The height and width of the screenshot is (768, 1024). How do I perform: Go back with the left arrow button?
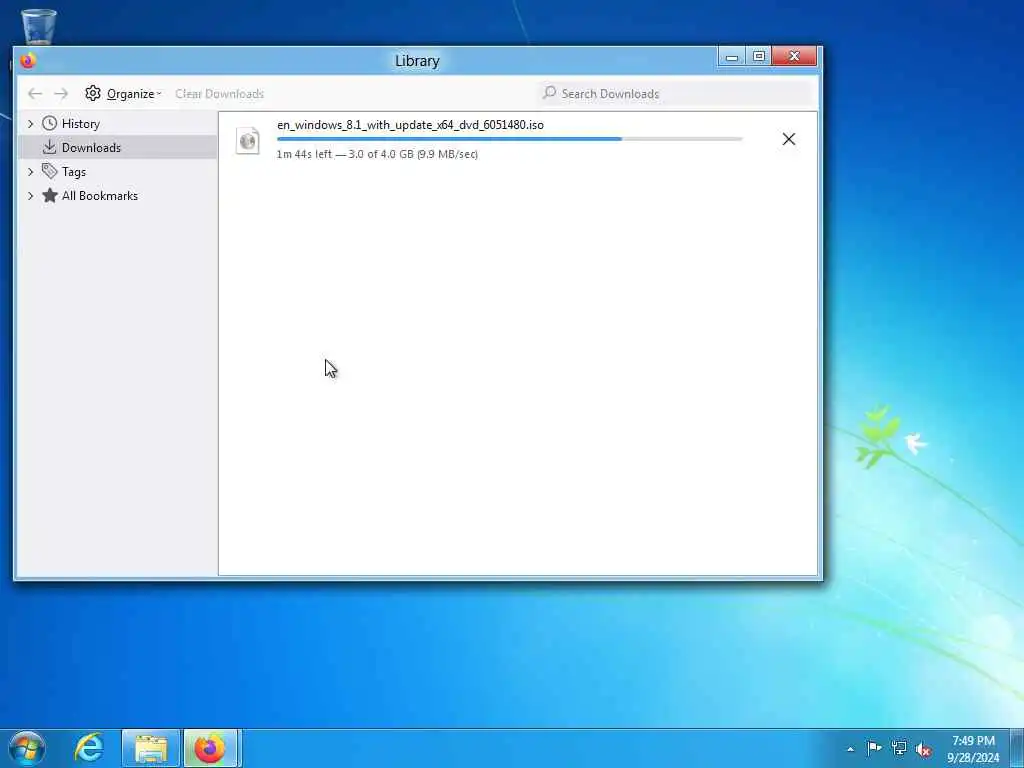(35, 94)
